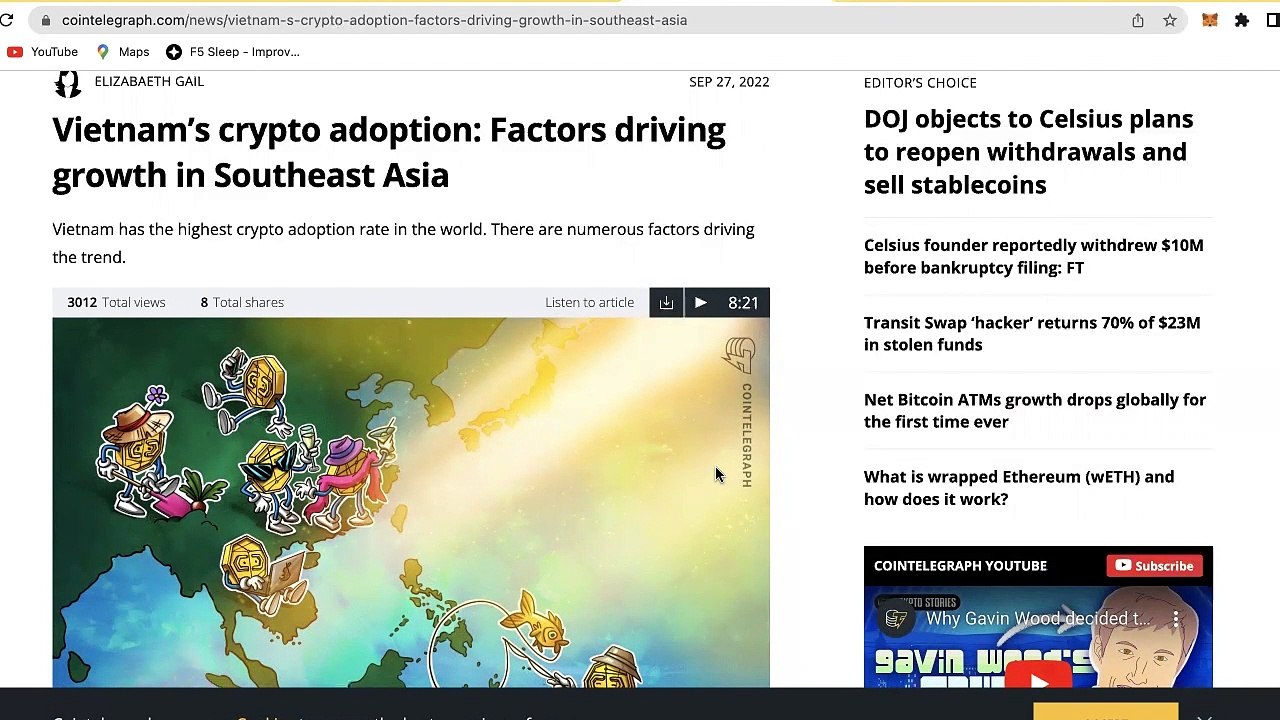Viewport: 1280px width, 720px height.
Task: Click the article subtitle about highest adoption rate
Action: coord(403,243)
